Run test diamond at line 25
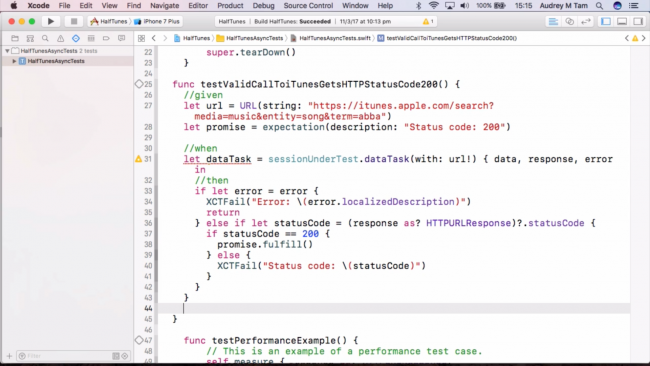Viewport: 650px width, 366px height. pos(139,84)
